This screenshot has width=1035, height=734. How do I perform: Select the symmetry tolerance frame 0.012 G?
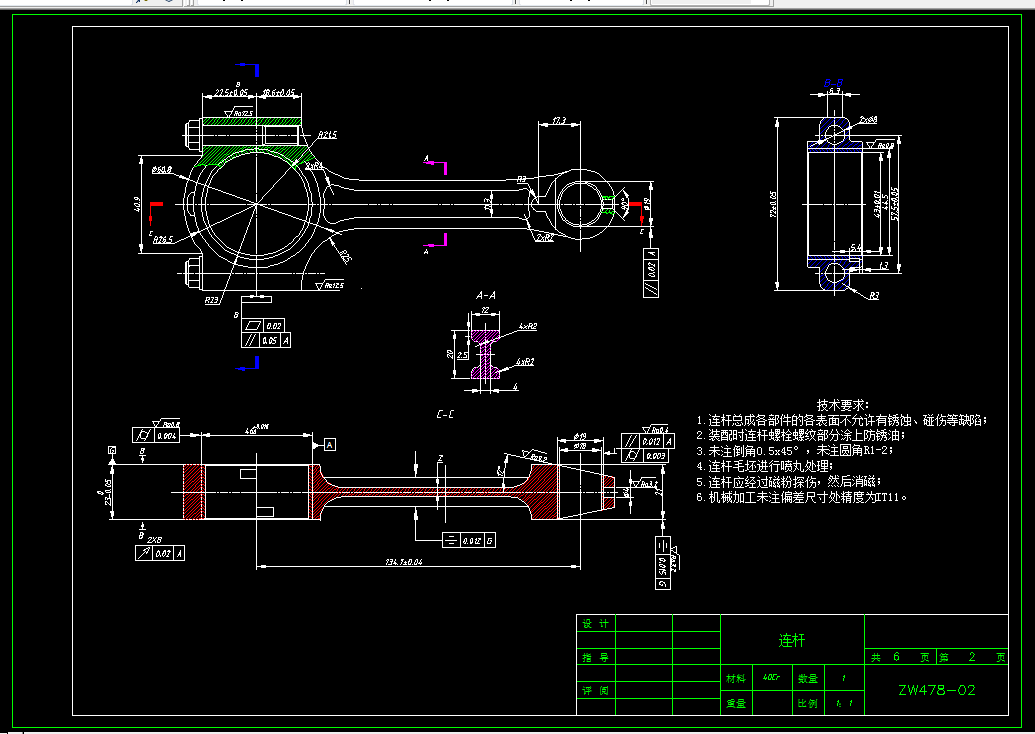[469, 541]
